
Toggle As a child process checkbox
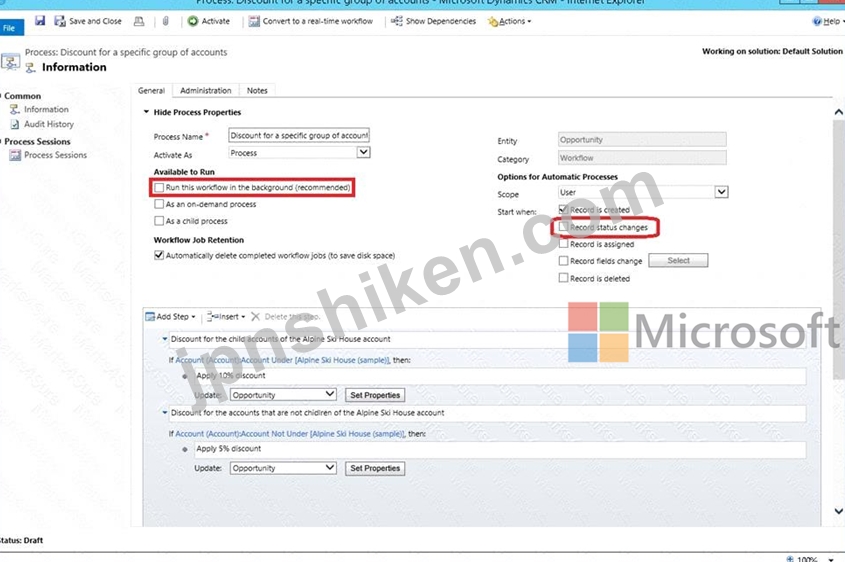click(x=159, y=221)
